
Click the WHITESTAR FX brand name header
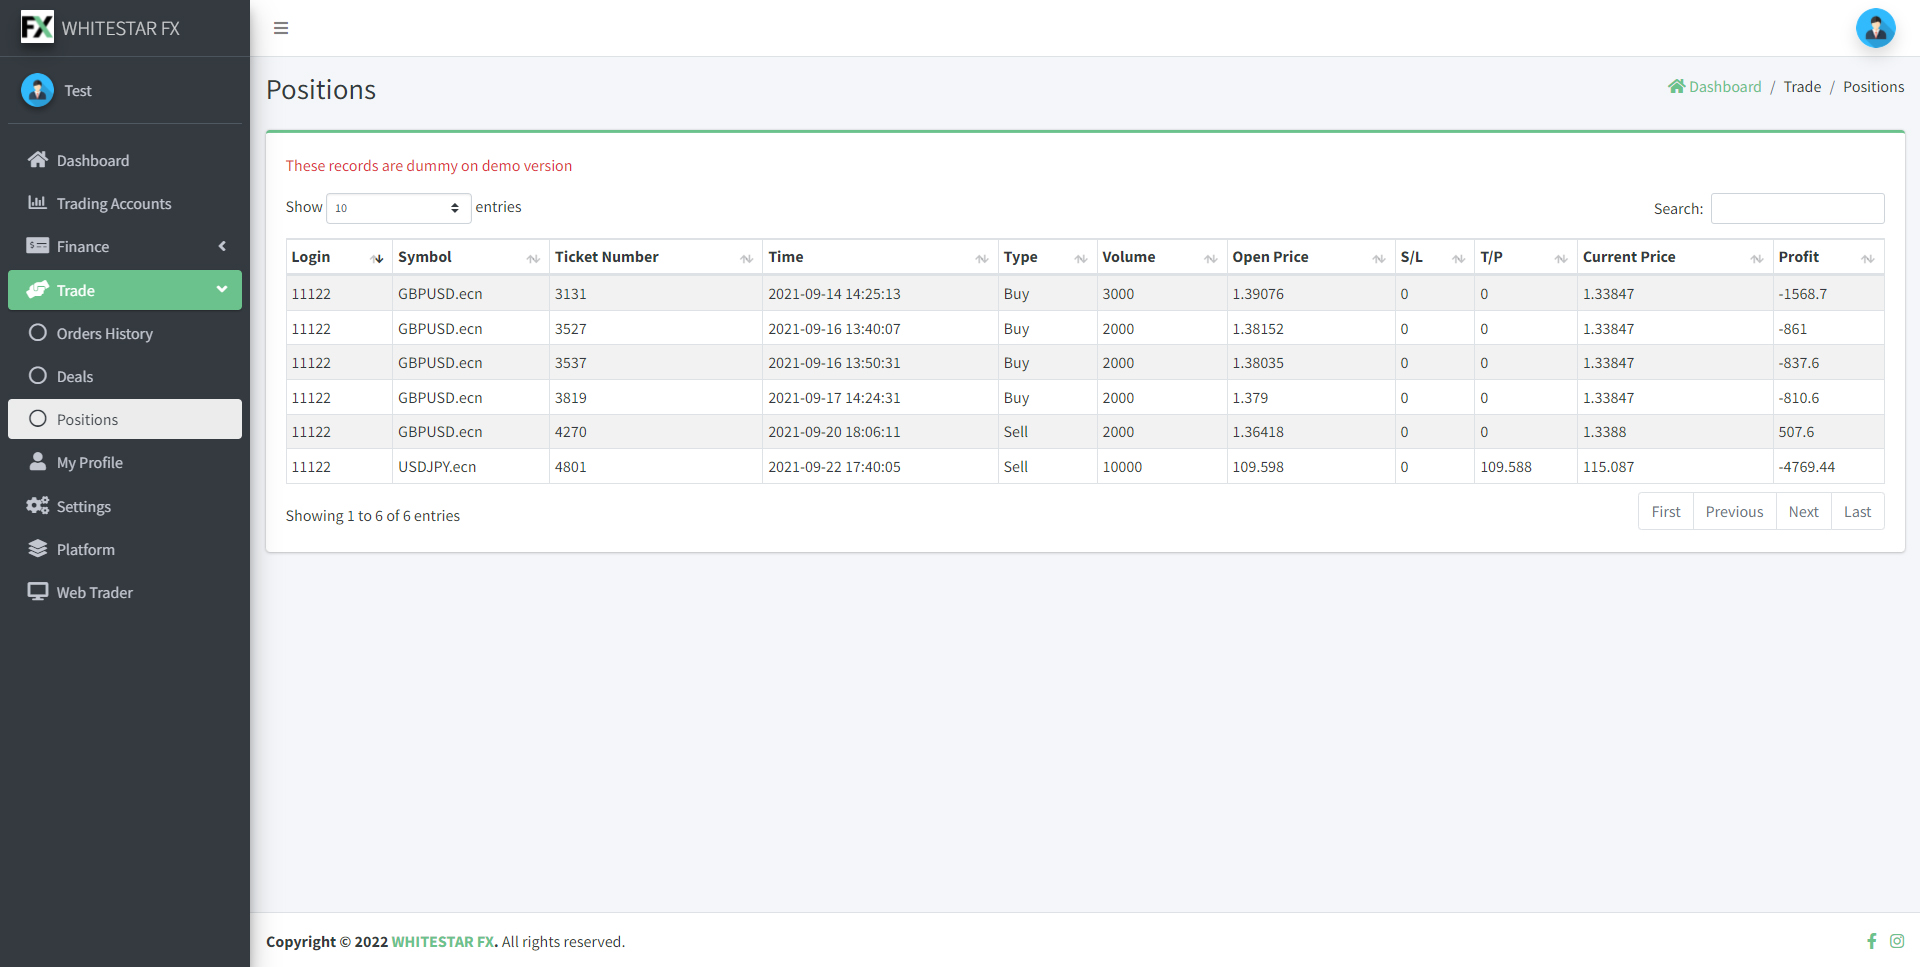tap(121, 29)
